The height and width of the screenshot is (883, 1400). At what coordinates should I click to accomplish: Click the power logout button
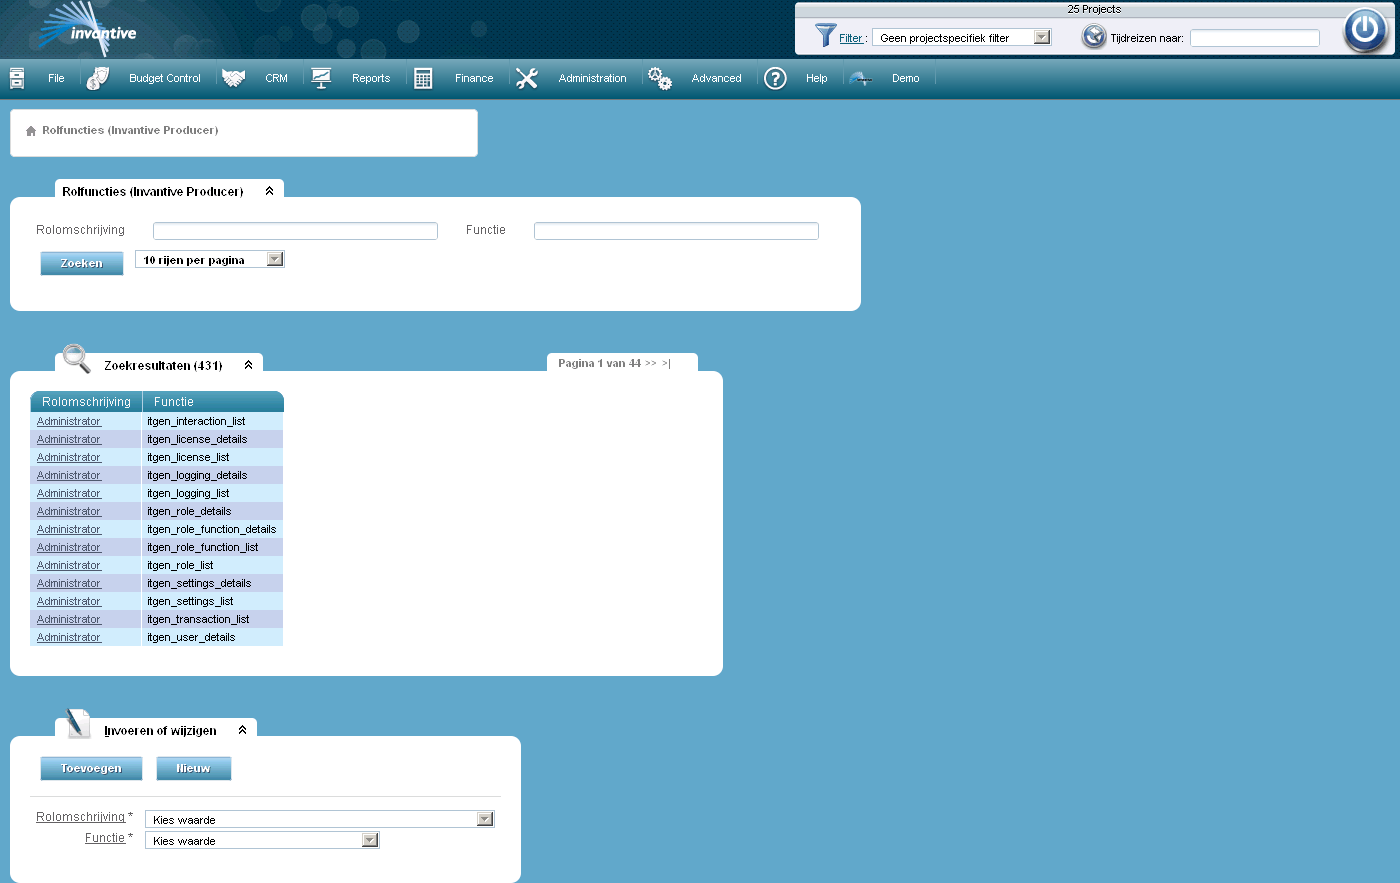click(x=1365, y=30)
